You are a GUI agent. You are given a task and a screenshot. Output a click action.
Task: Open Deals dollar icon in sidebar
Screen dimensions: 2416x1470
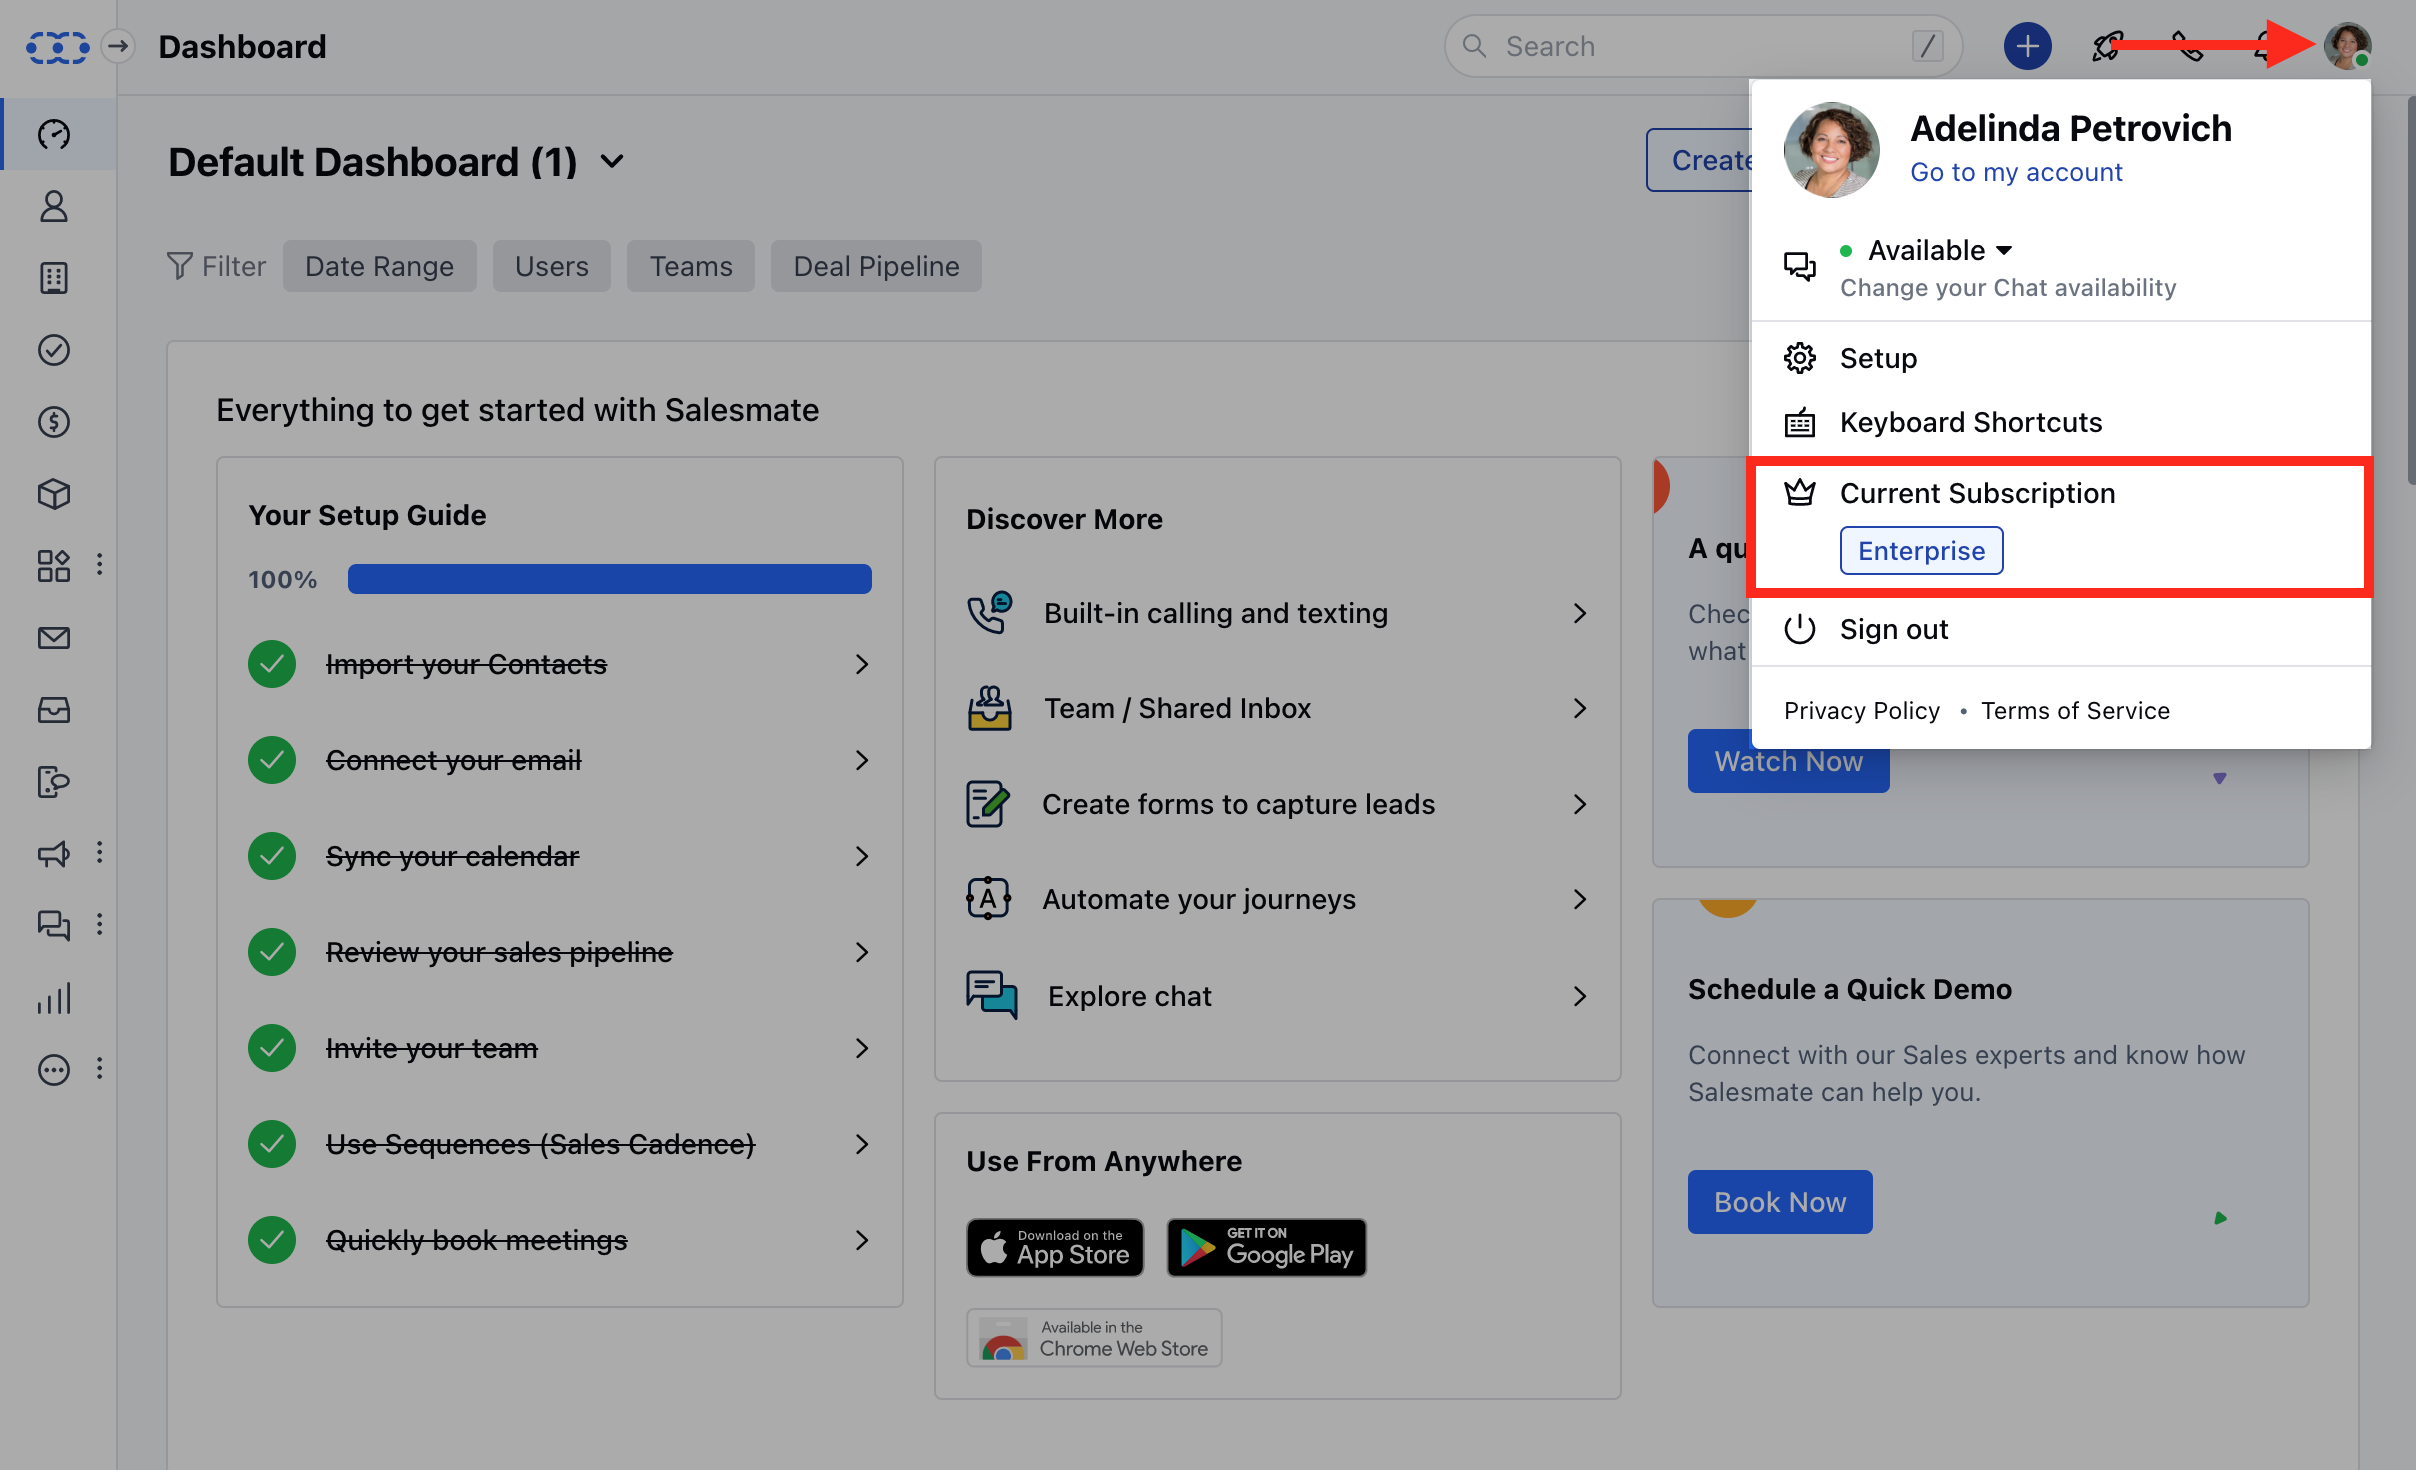click(x=54, y=422)
